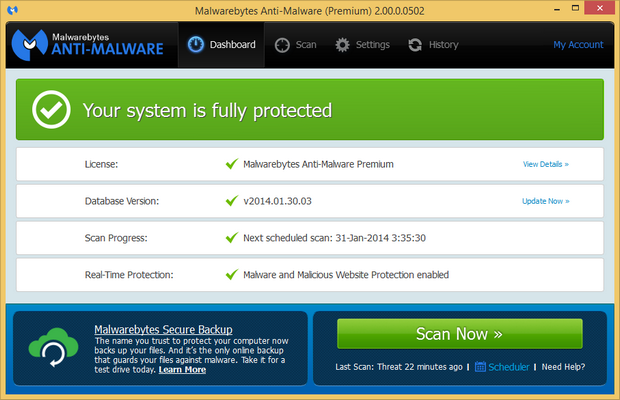
Task: Click Learn More about Secure Backup
Action: click(182, 370)
